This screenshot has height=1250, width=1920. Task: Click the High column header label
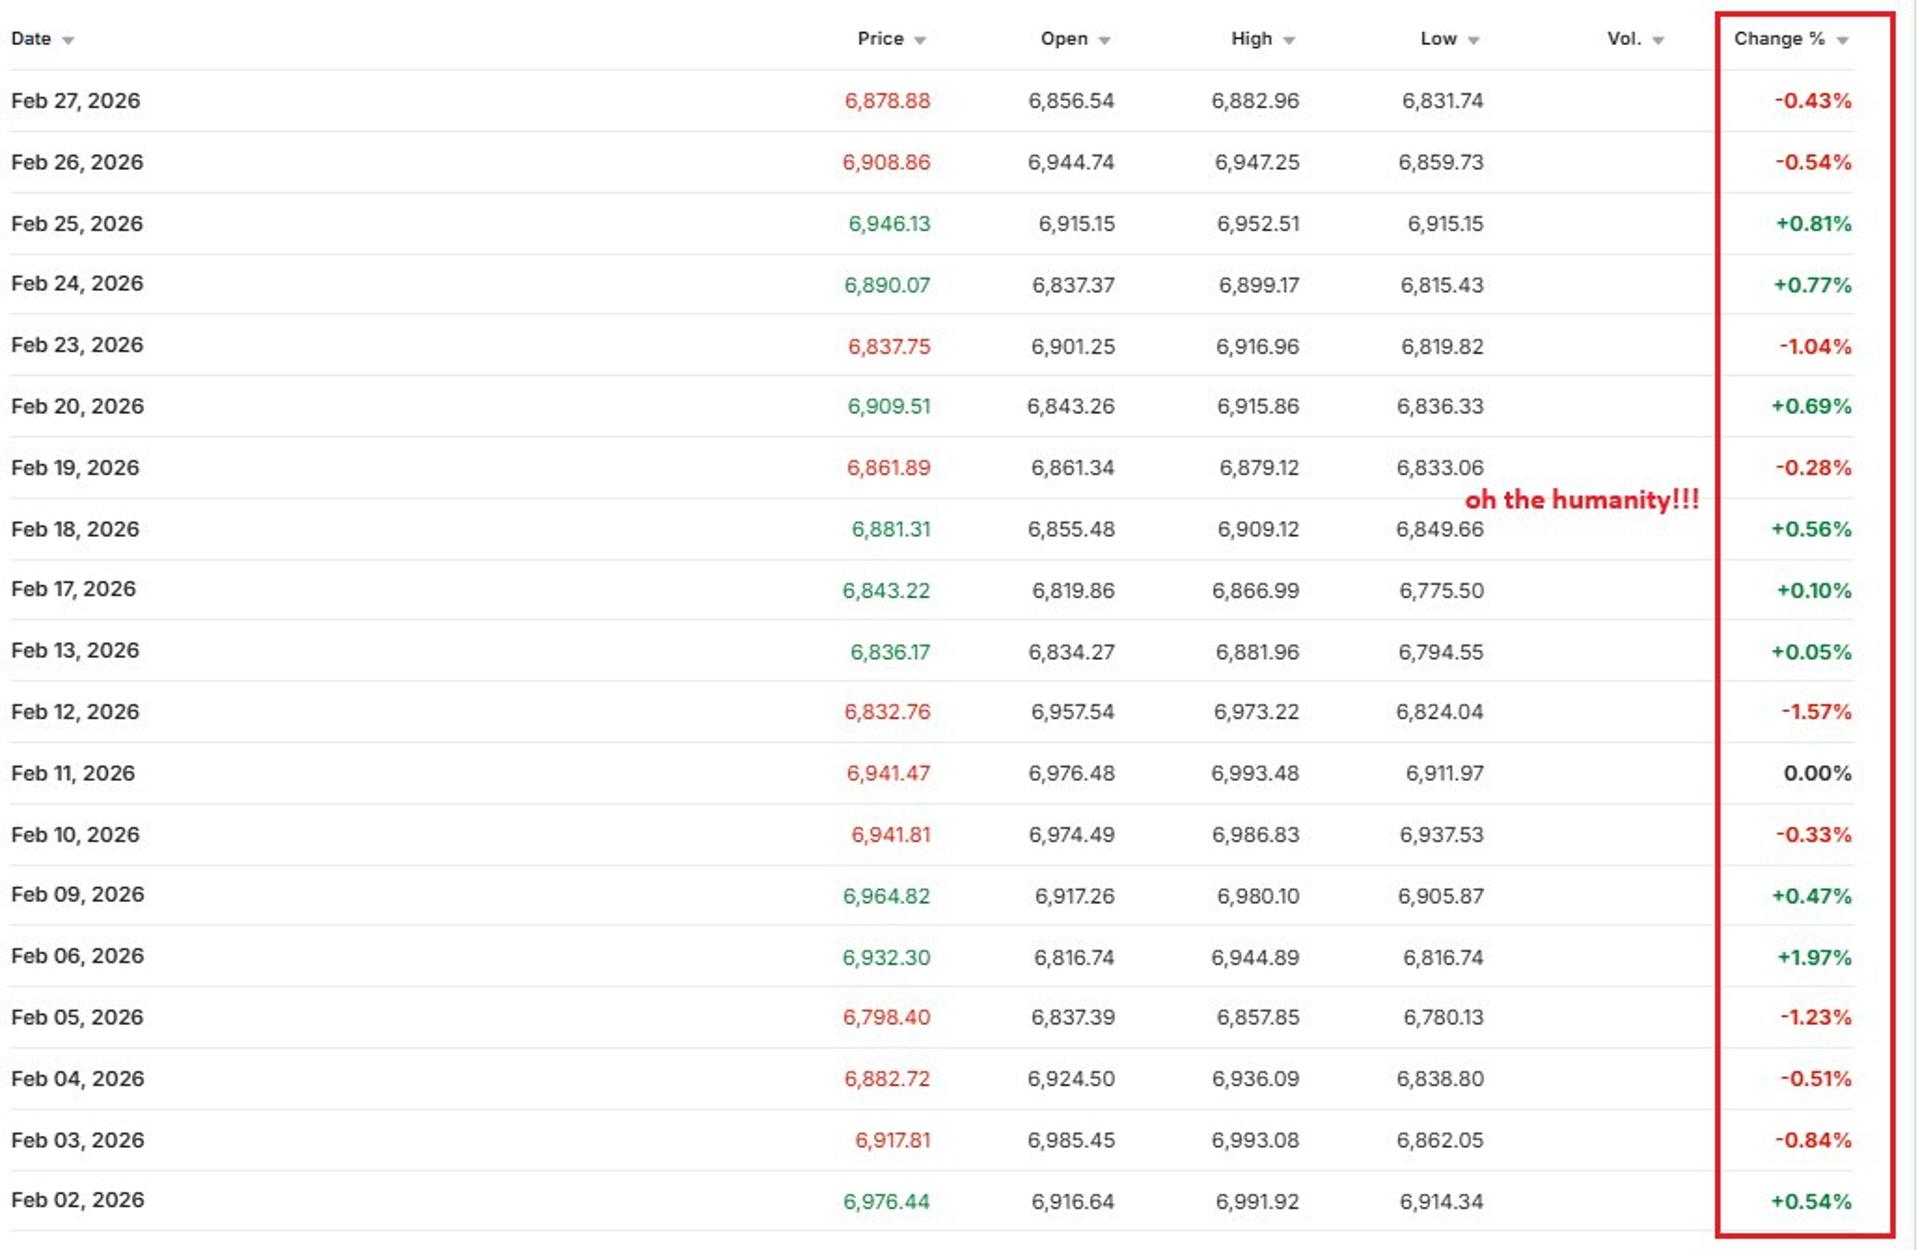[1251, 39]
